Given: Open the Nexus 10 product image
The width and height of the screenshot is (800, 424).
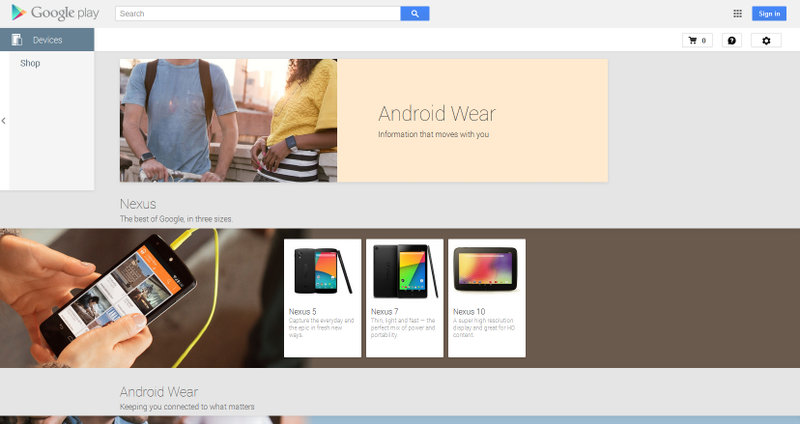Looking at the screenshot, I should point(486,269).
